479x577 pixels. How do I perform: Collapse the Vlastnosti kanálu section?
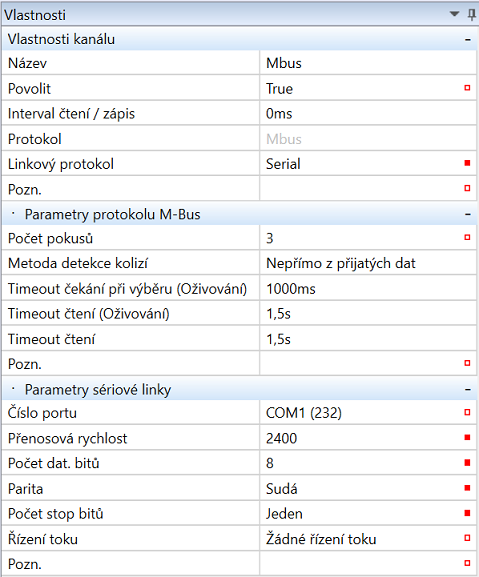(468, 39)
